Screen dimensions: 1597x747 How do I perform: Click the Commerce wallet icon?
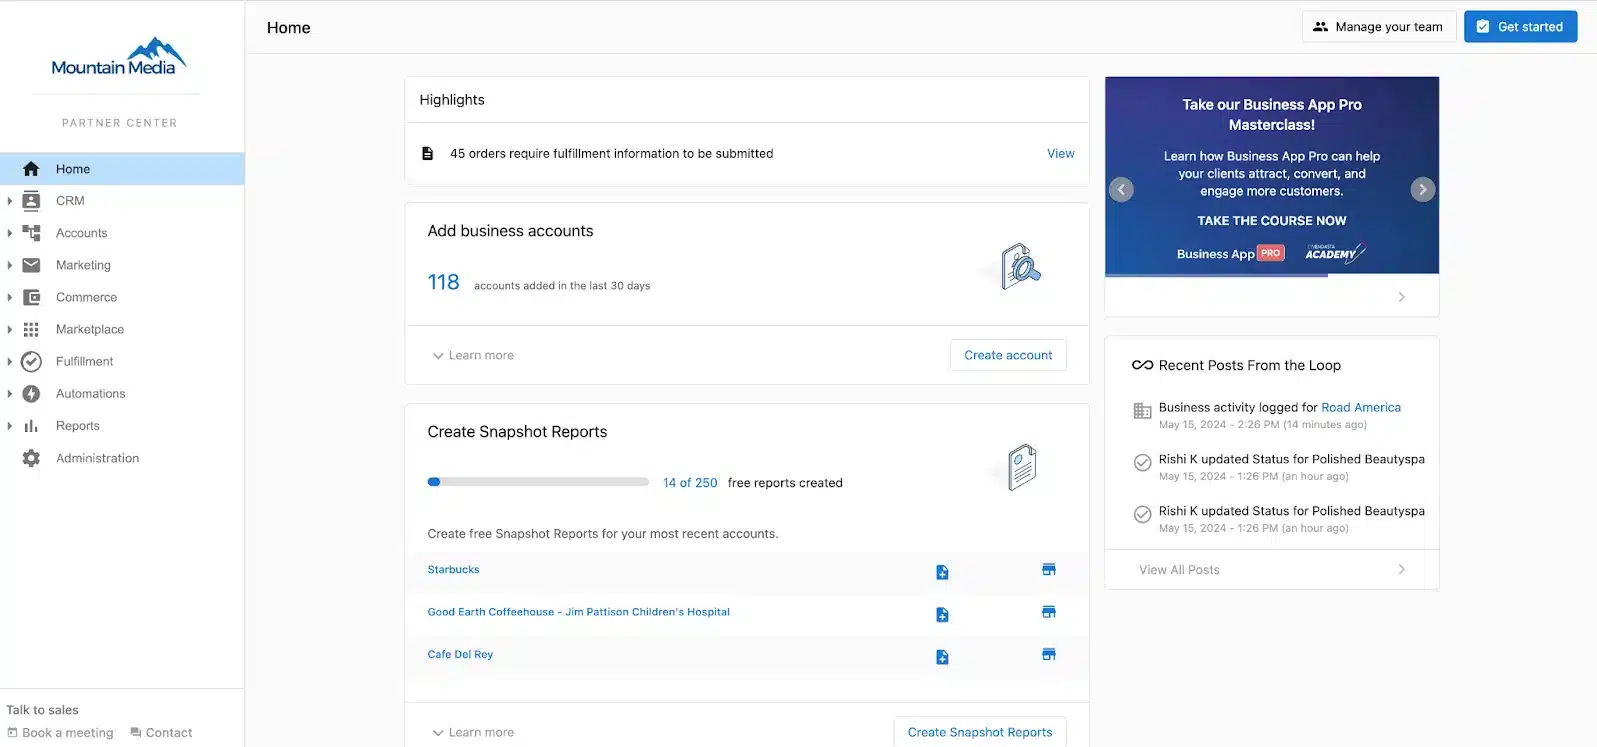pyautogui.click(x=31, y=297)
